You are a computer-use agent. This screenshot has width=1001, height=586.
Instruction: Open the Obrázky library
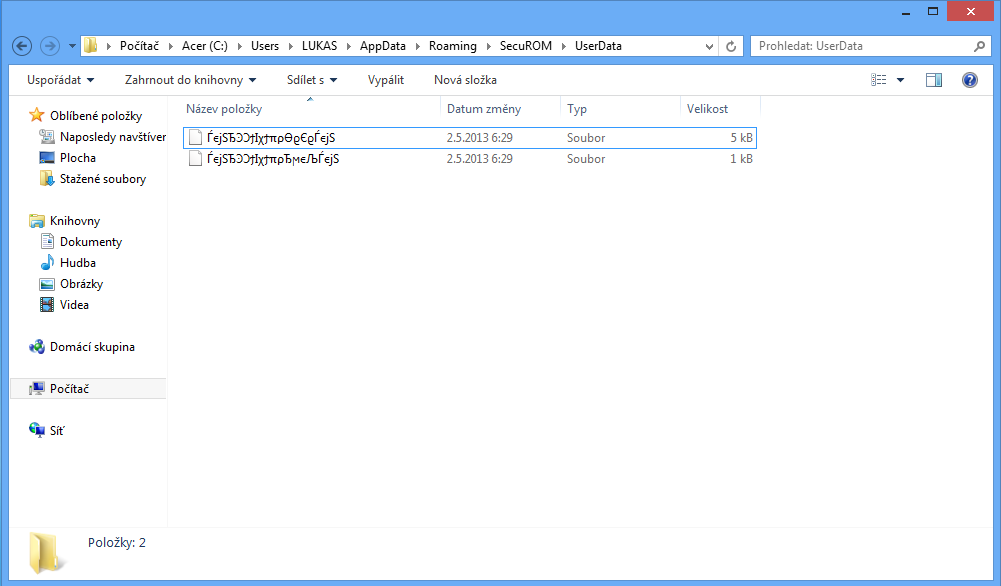pyautogui.click(x=81, y=284)
